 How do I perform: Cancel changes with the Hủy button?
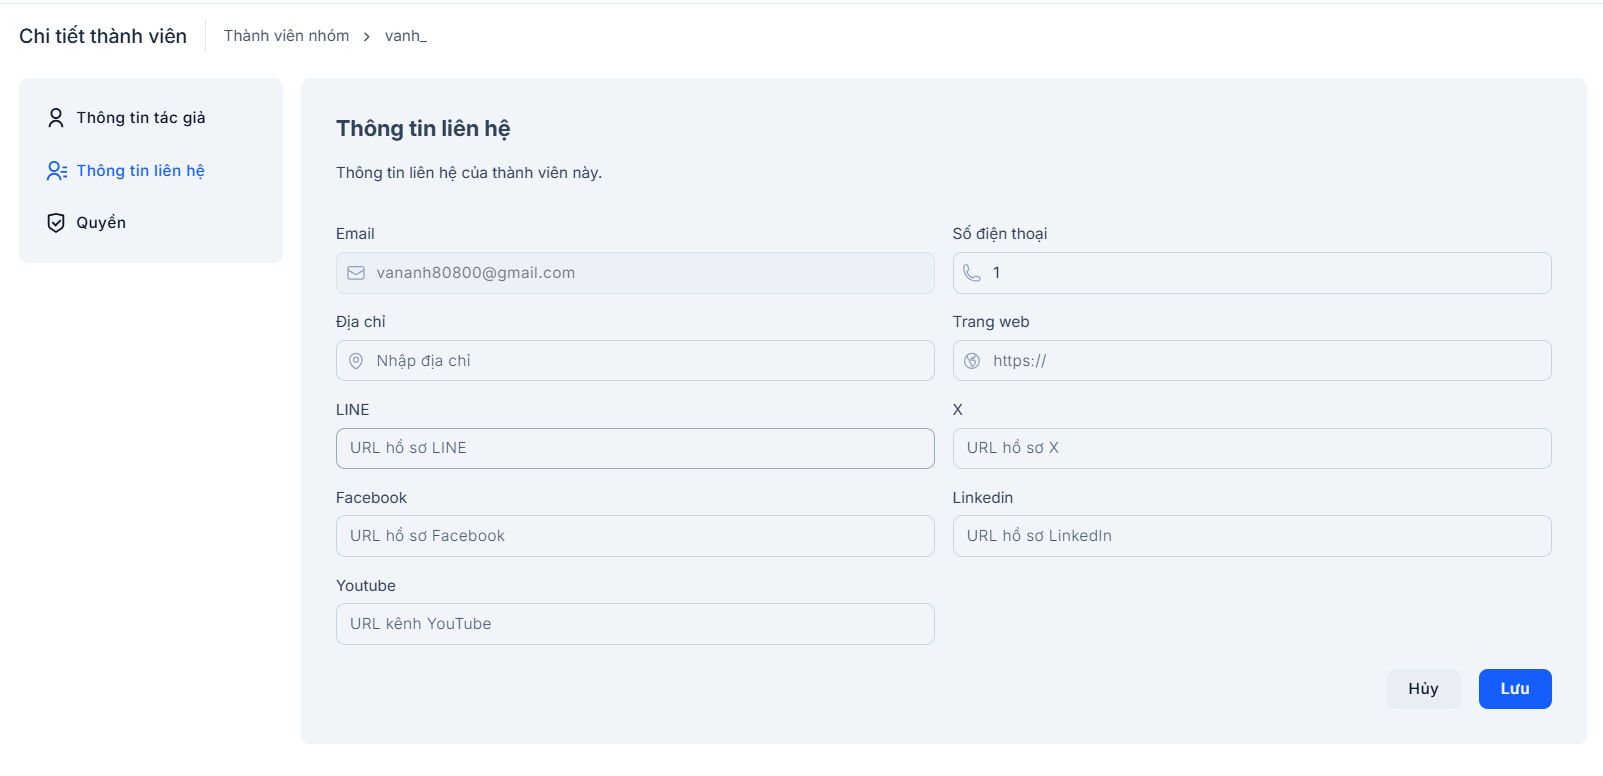(1423, 689)
